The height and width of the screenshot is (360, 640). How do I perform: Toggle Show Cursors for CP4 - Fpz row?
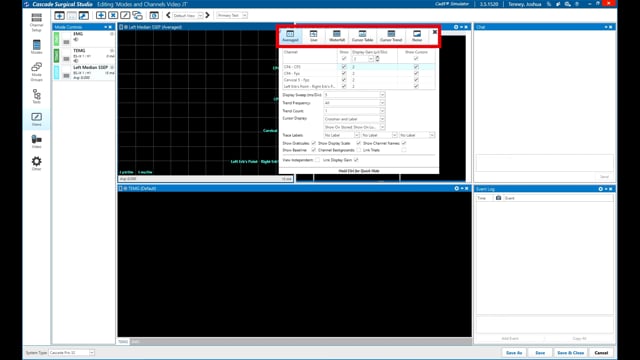coord(416,73)
